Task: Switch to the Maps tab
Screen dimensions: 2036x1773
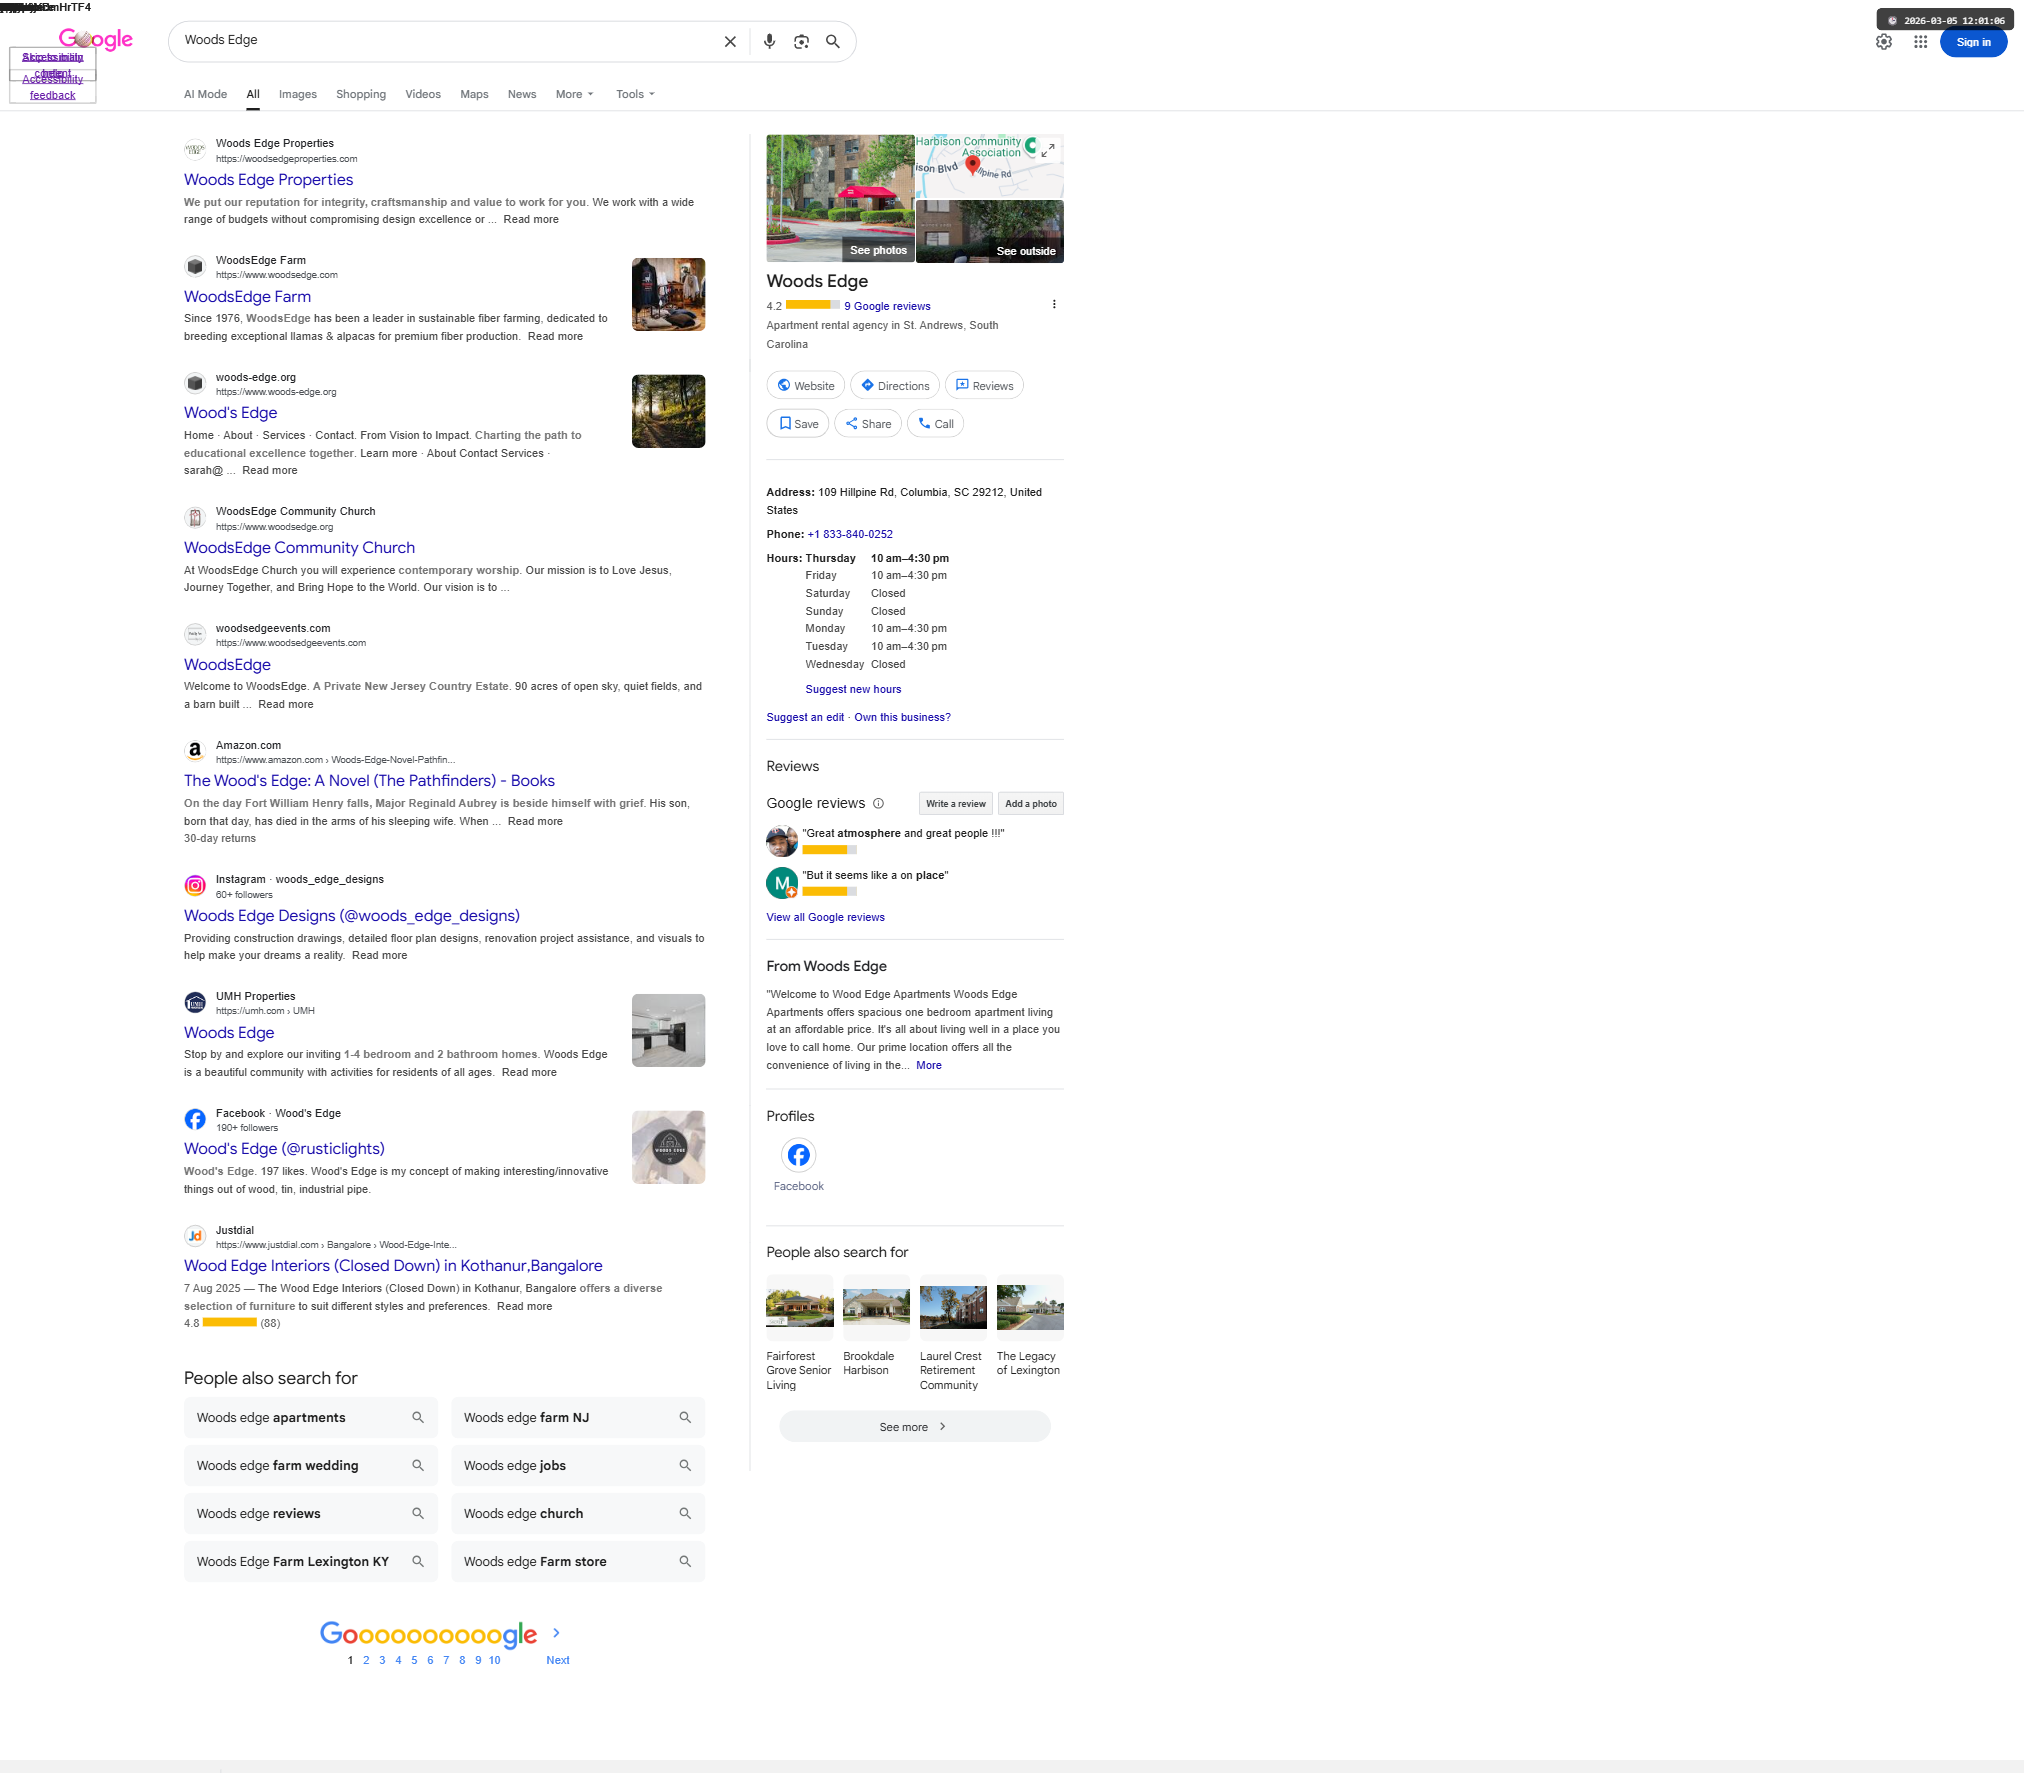Action: 474,94
